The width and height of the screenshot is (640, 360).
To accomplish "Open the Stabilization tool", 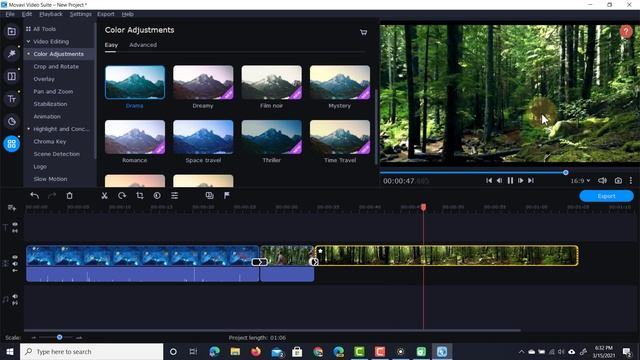I will click(50, 104).
